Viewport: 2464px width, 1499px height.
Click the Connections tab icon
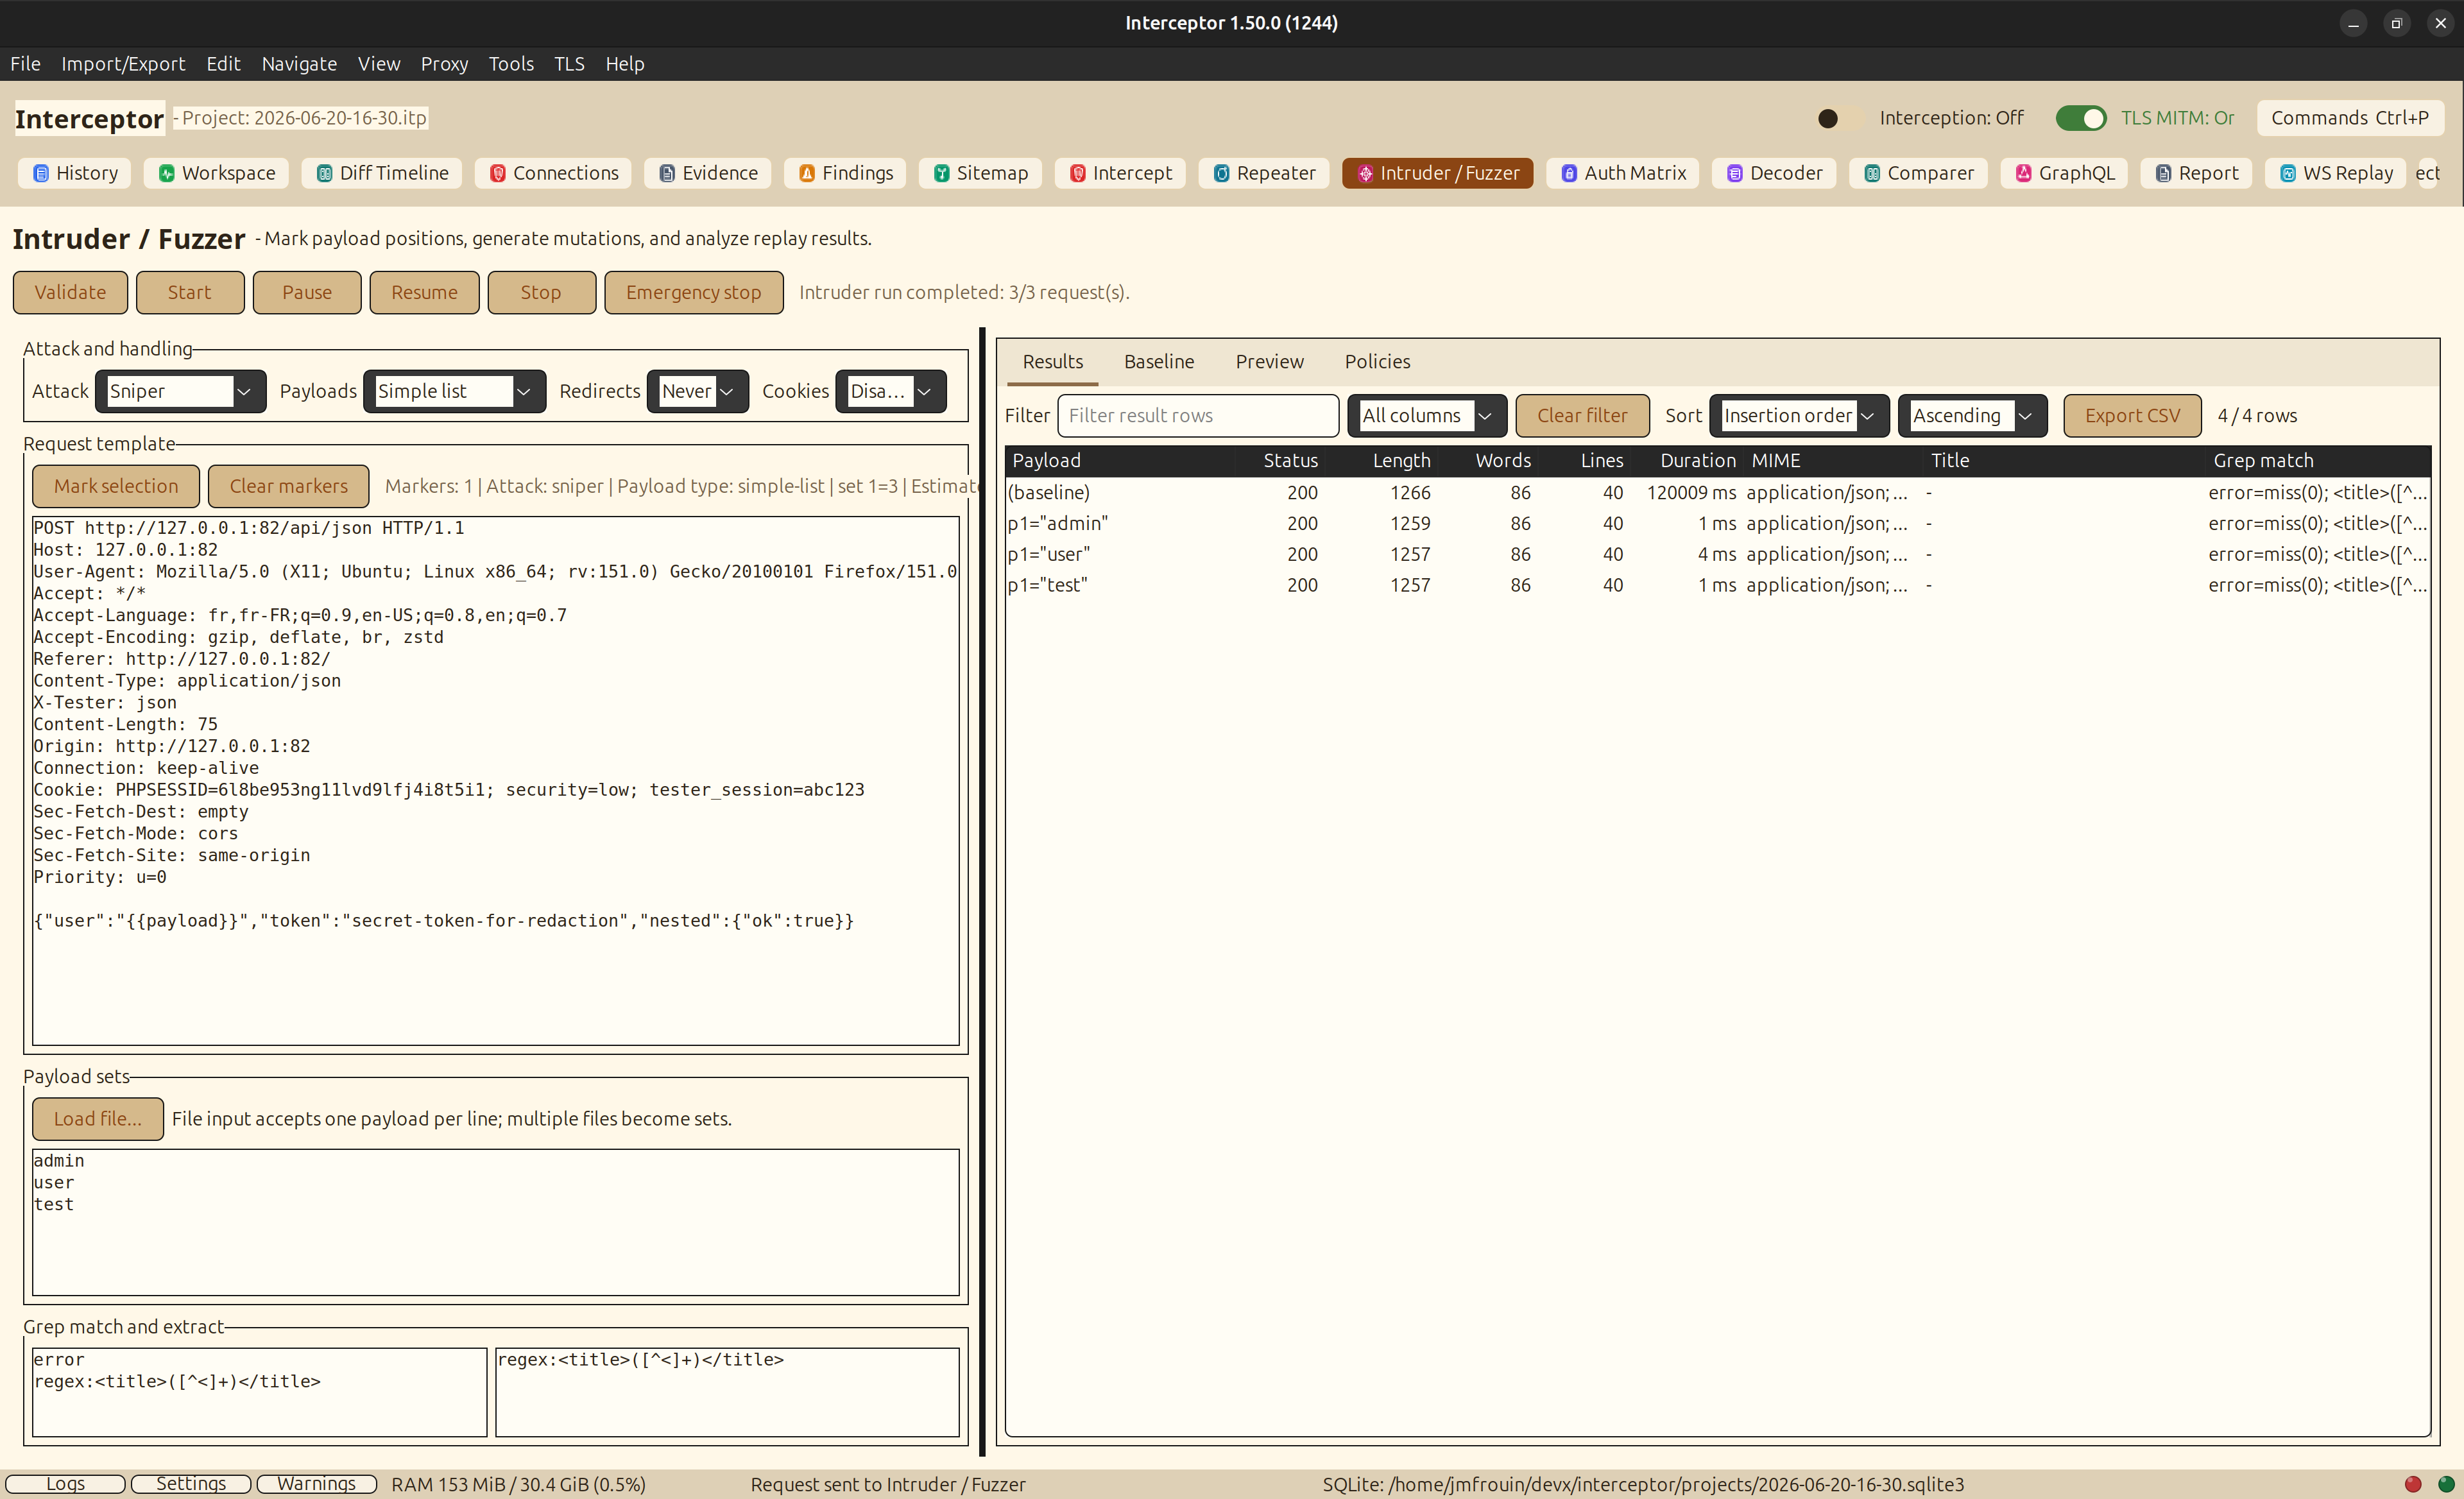click(497, 173)
